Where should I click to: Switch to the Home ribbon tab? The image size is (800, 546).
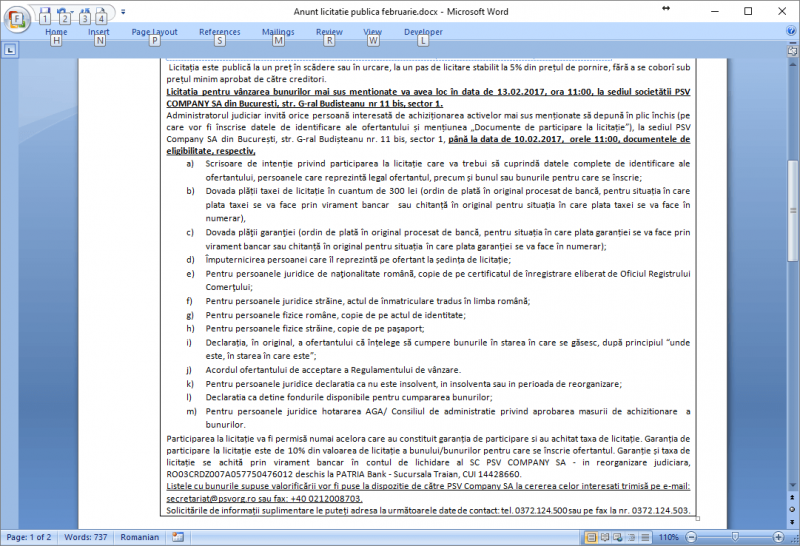click(x=56, y=32)
